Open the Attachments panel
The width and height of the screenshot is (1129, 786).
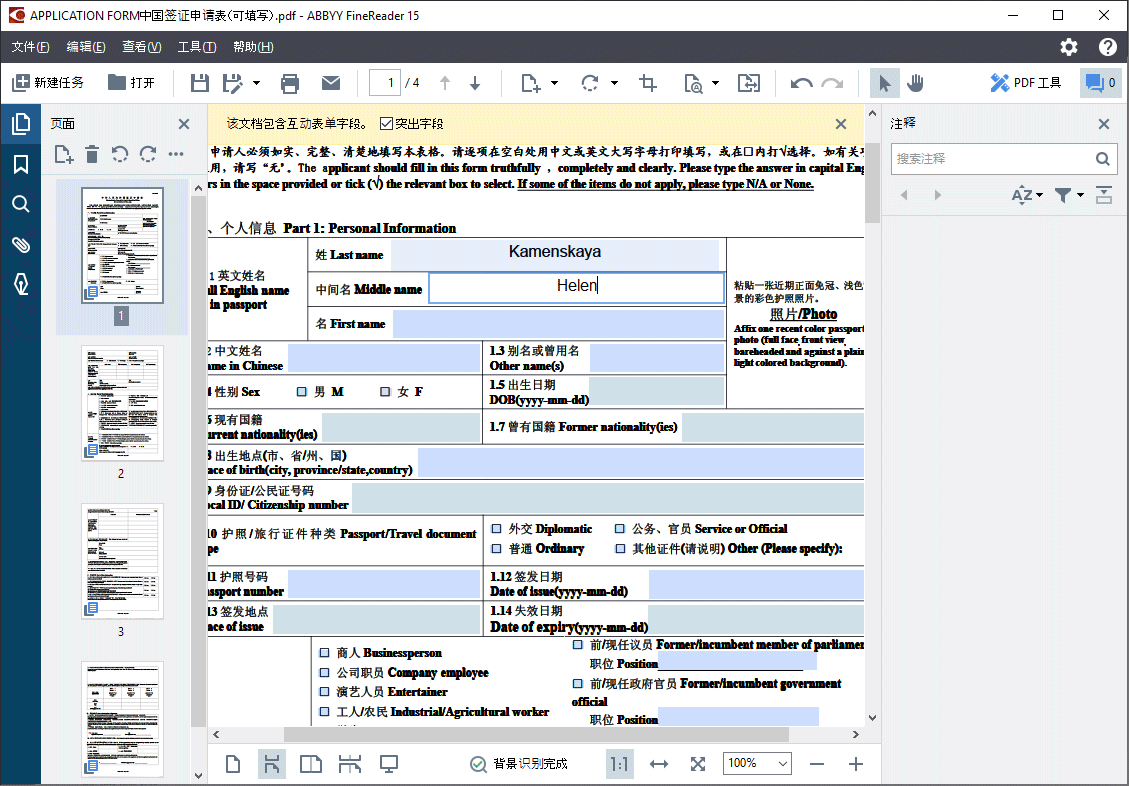tap(21, 244)
